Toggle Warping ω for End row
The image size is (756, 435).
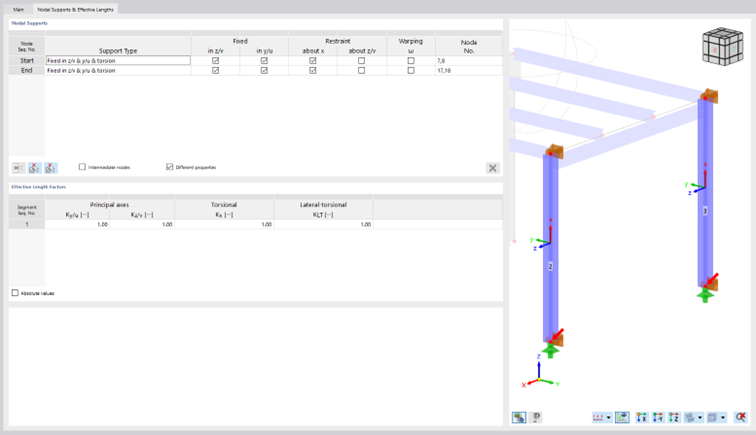[x=411, y=70]
